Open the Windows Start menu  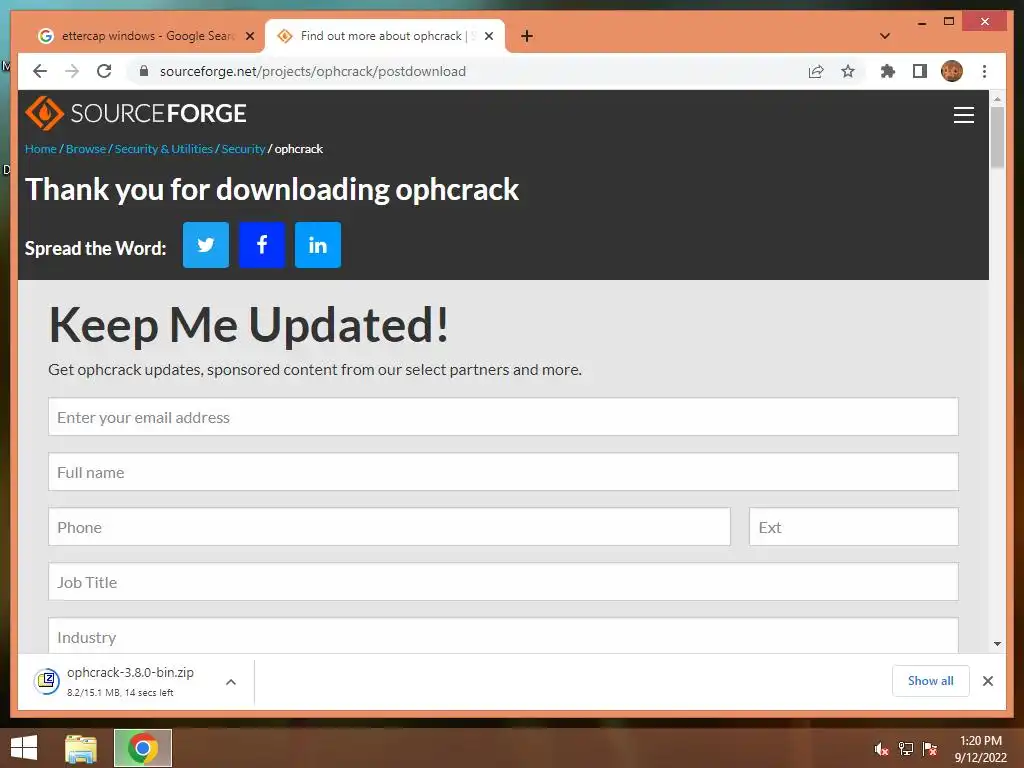pos(24,748)
